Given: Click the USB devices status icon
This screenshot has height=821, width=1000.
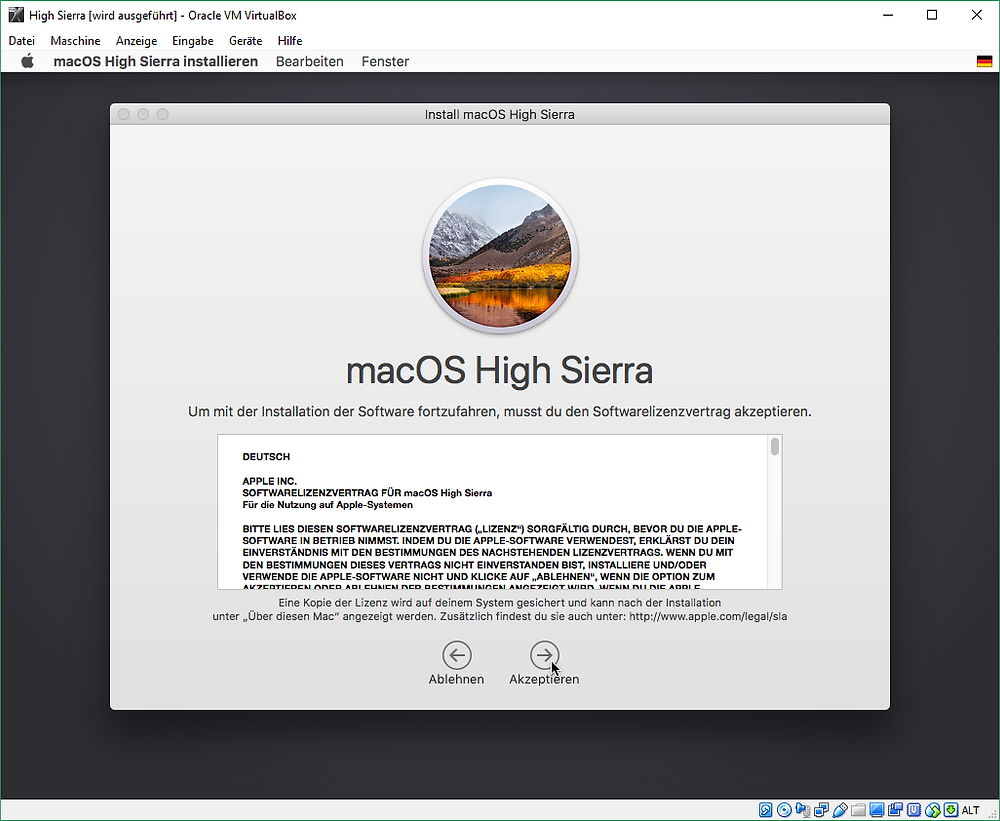Looking at the screenshot, I should [x=840, y=810].
